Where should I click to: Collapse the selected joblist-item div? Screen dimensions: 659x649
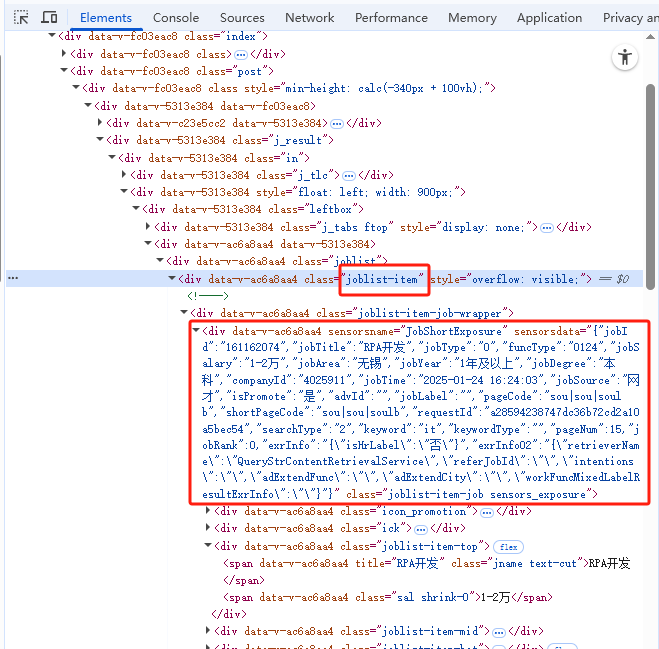[x=171, y=278]
